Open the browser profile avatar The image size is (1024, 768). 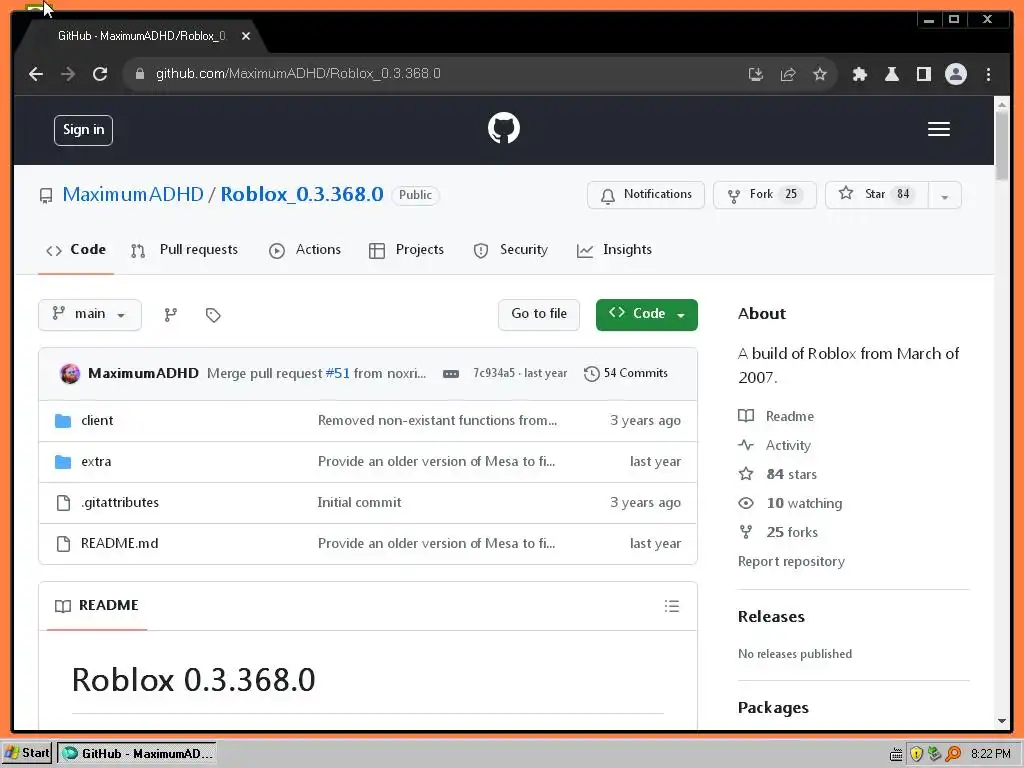[955, 74]
